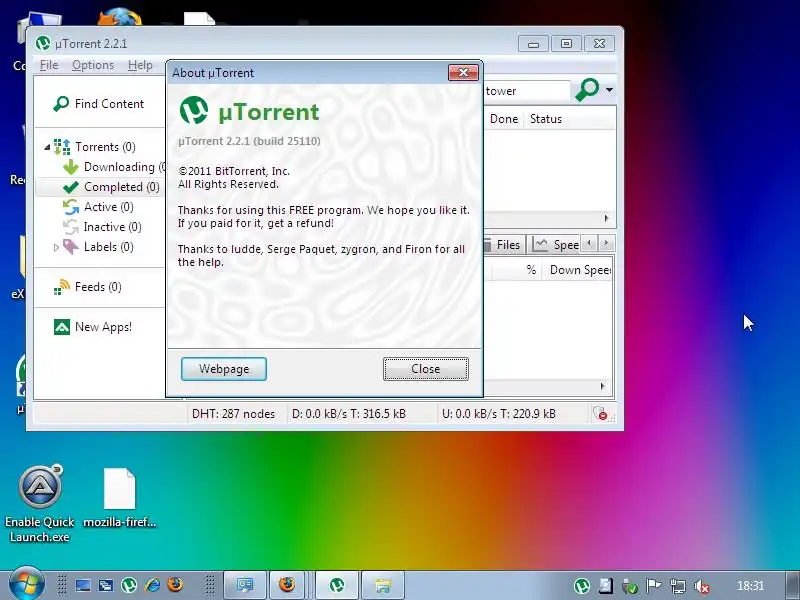
Task: Click the tab strip right scroll arrow
Action: [x=606, y=243]
